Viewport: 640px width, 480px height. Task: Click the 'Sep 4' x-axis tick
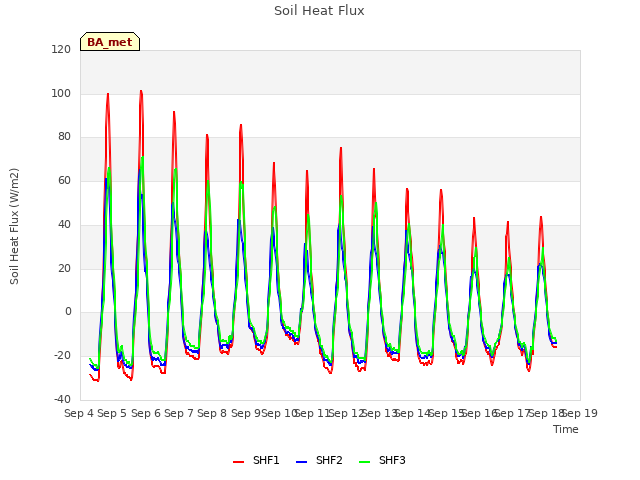(x=79, y=413)
